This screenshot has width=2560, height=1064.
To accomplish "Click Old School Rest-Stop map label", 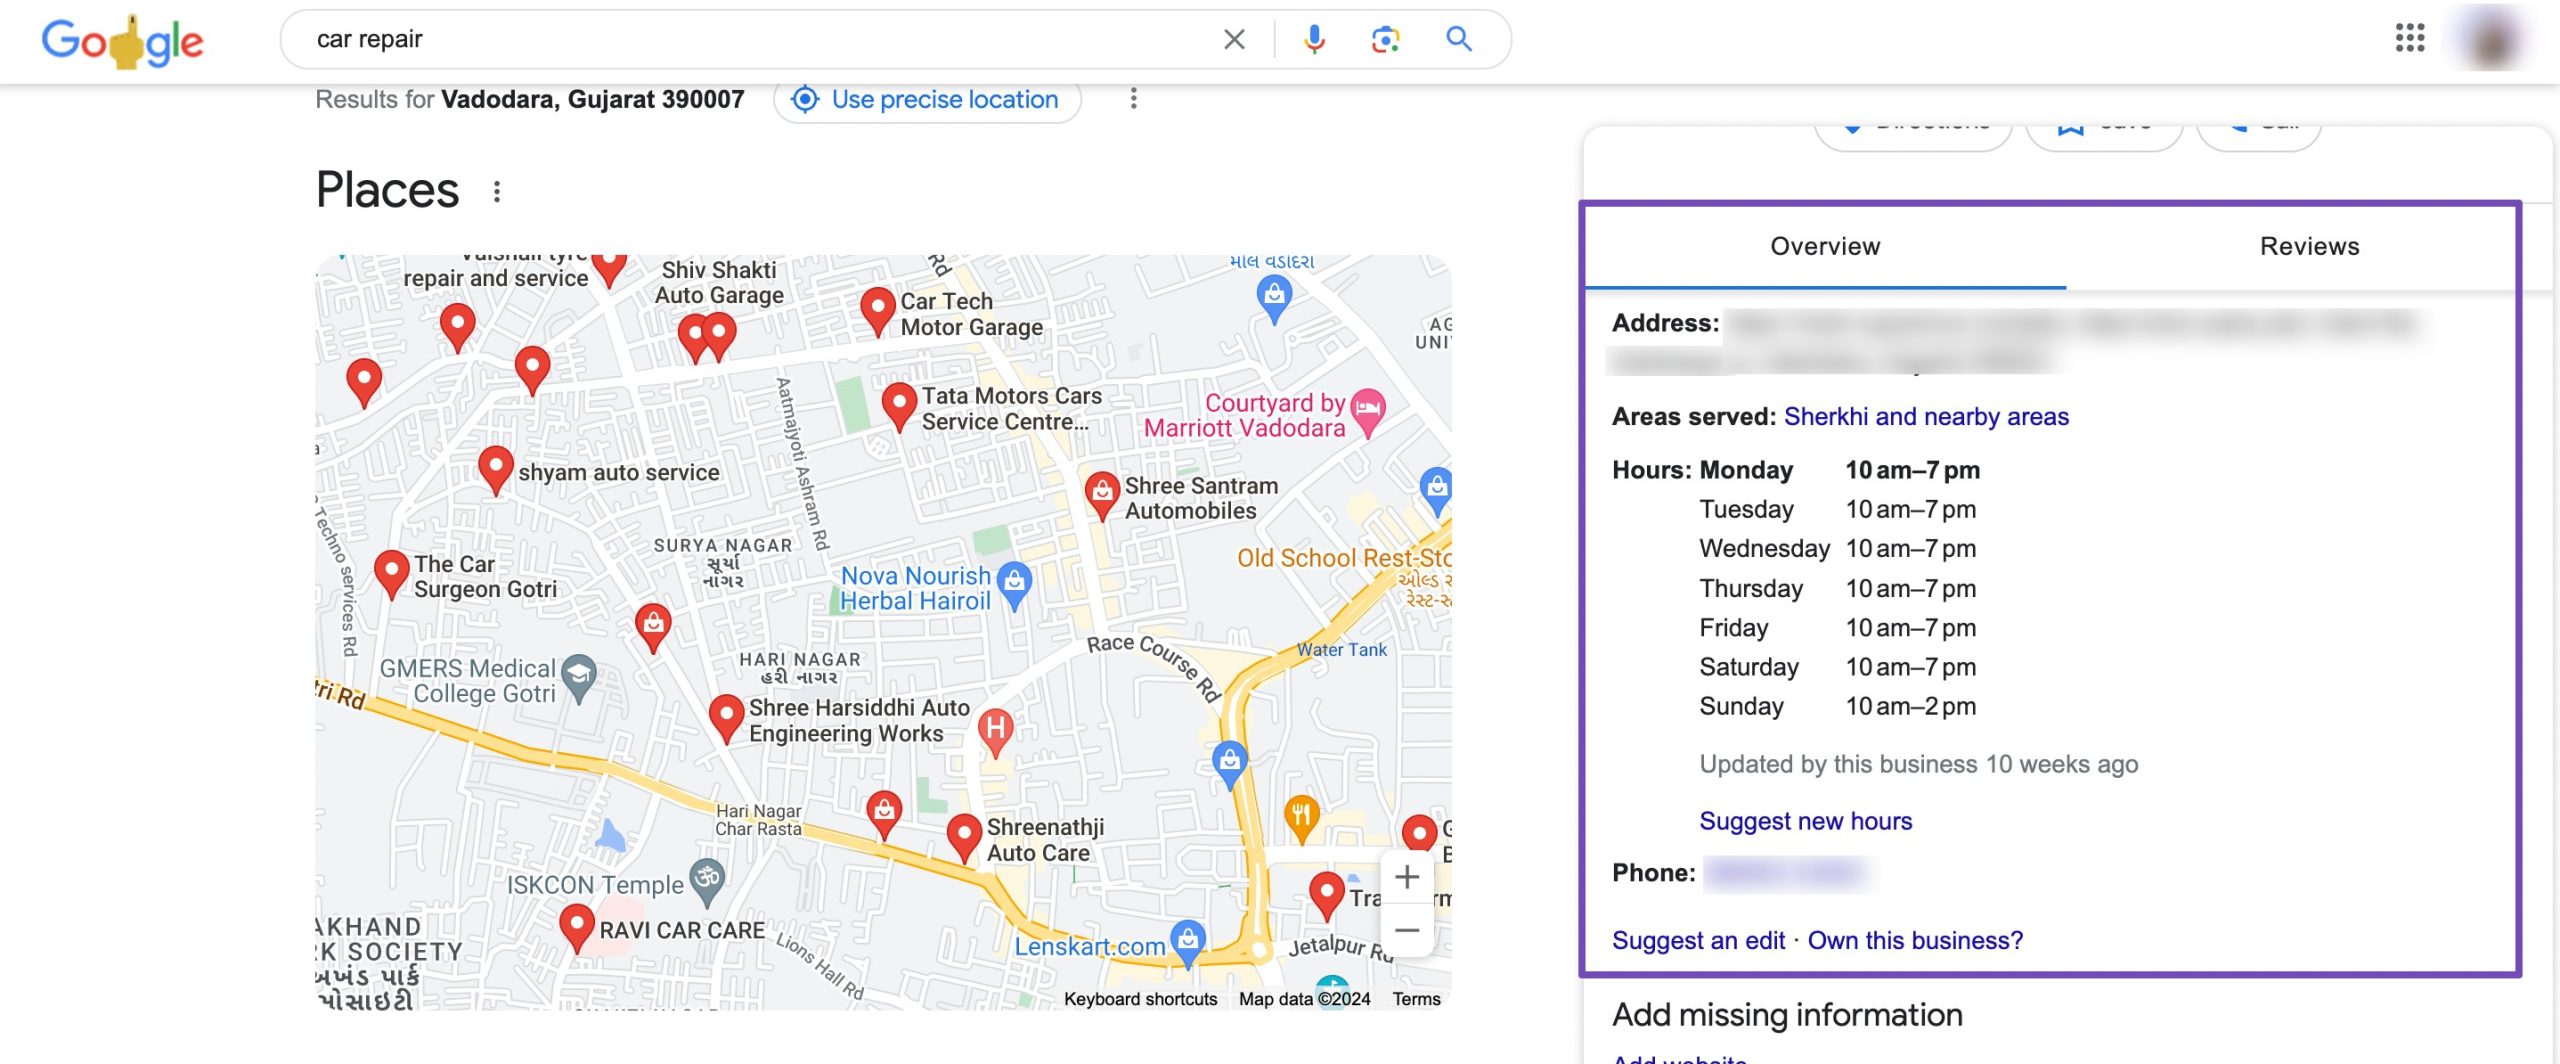I will 1343,558.
